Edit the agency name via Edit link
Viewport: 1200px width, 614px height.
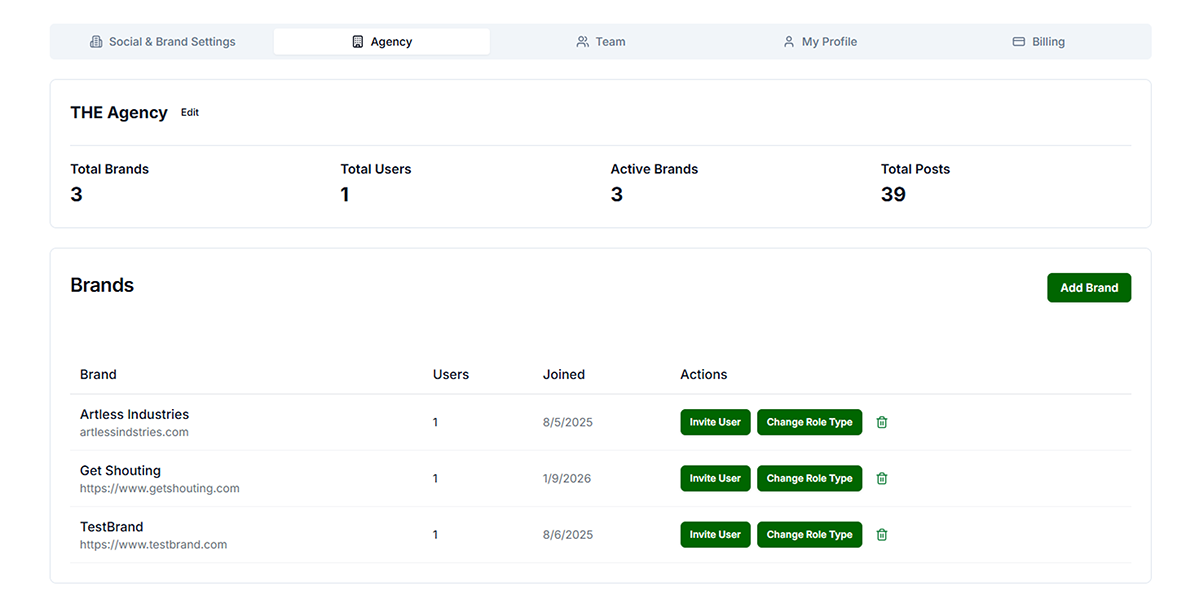pyautogui.click(x=189, y=112)
